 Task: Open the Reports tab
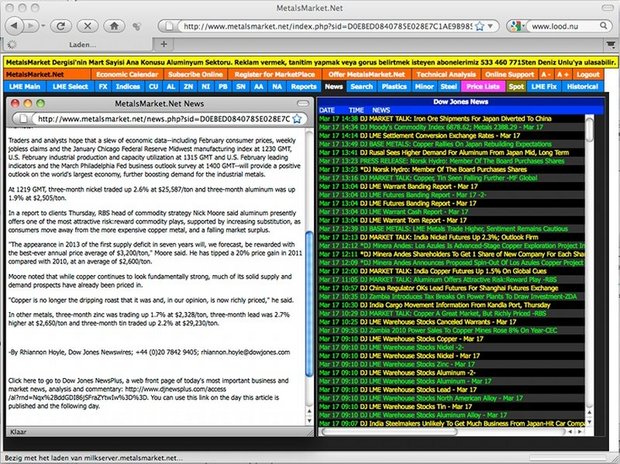coord(304,87)
